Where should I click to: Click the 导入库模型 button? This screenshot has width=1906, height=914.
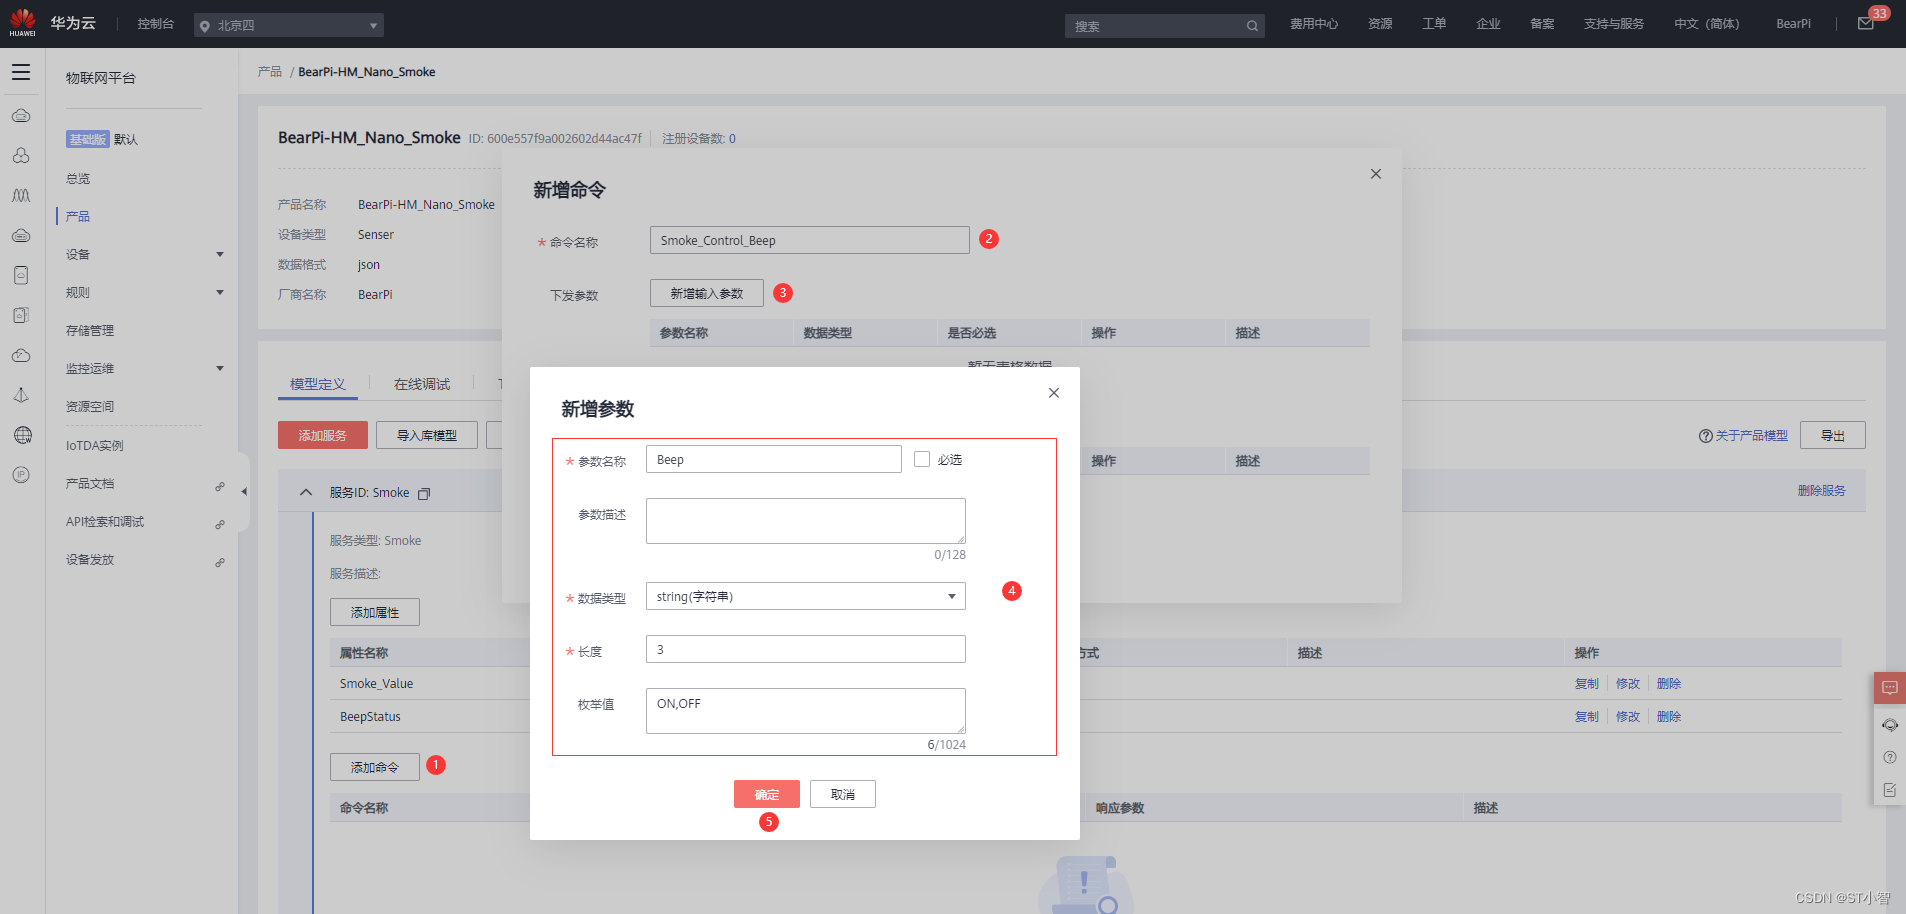click(427, 435)
